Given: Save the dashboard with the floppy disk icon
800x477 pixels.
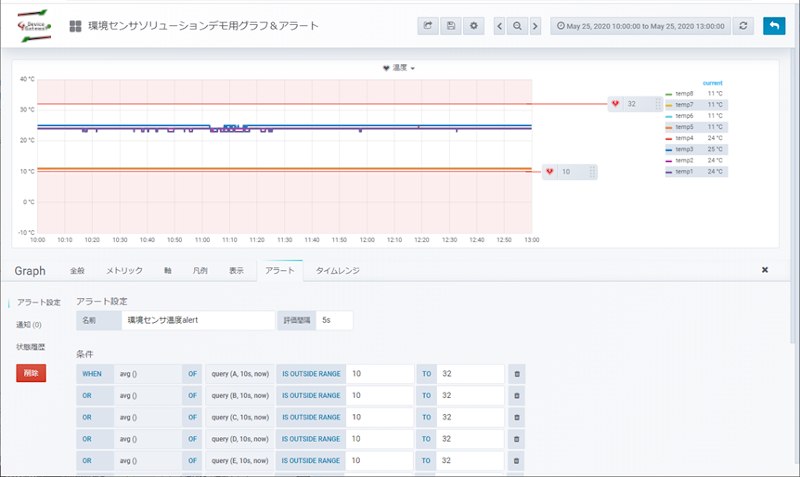Looking at the screenshot, I should [451, 26].
